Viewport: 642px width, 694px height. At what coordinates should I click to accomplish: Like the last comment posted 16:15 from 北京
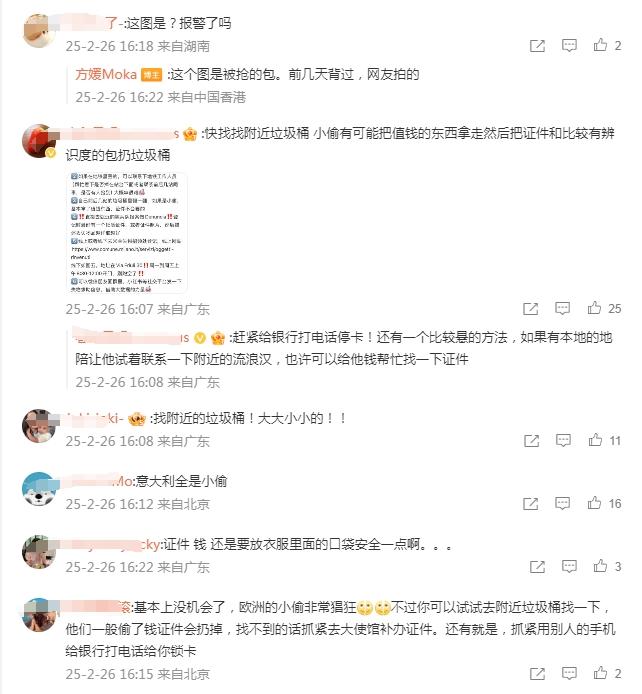pos(600,673)
